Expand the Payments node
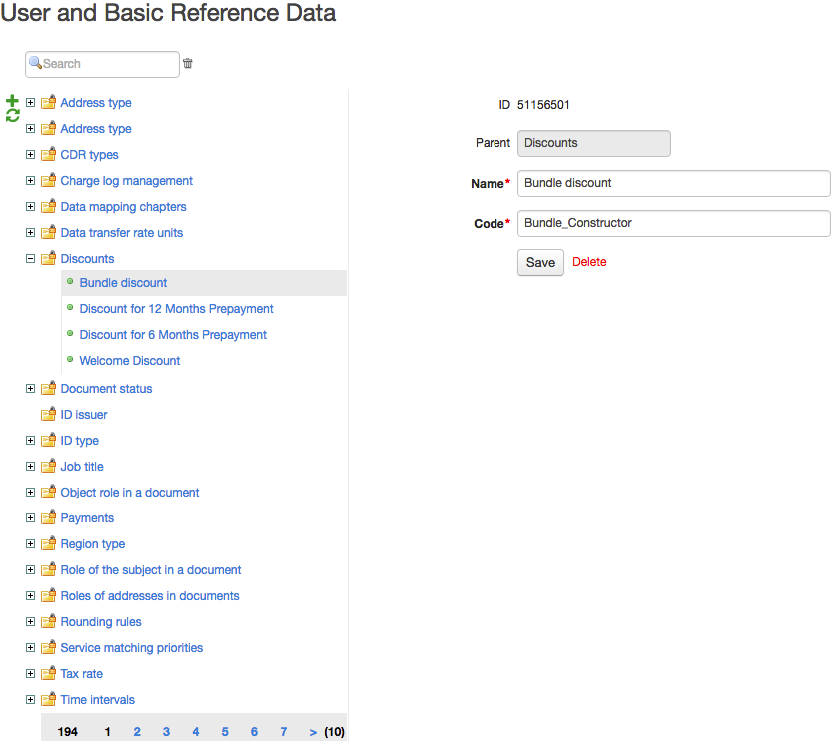834x745 pixels. tap(30, 517)
